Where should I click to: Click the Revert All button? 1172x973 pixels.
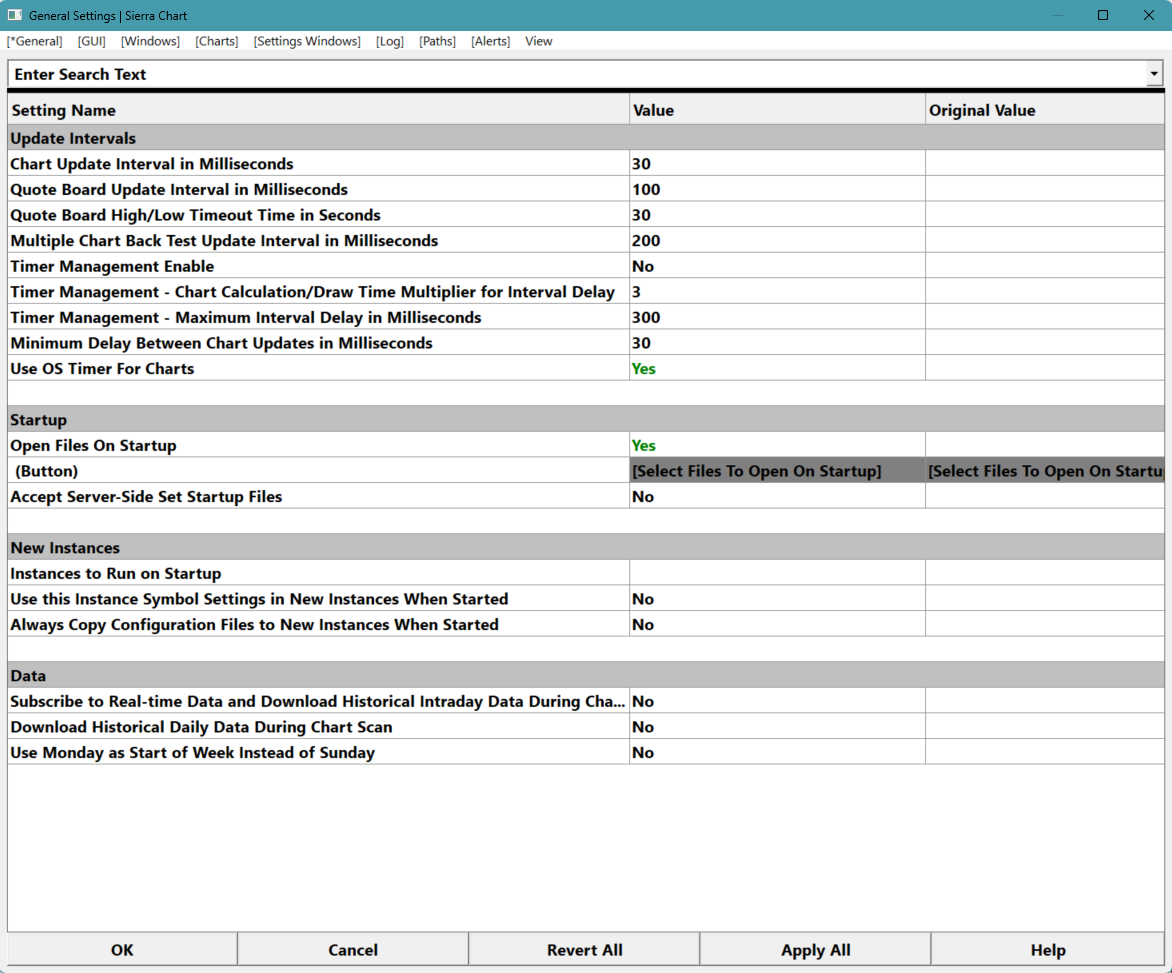click(x=585, y=950)
